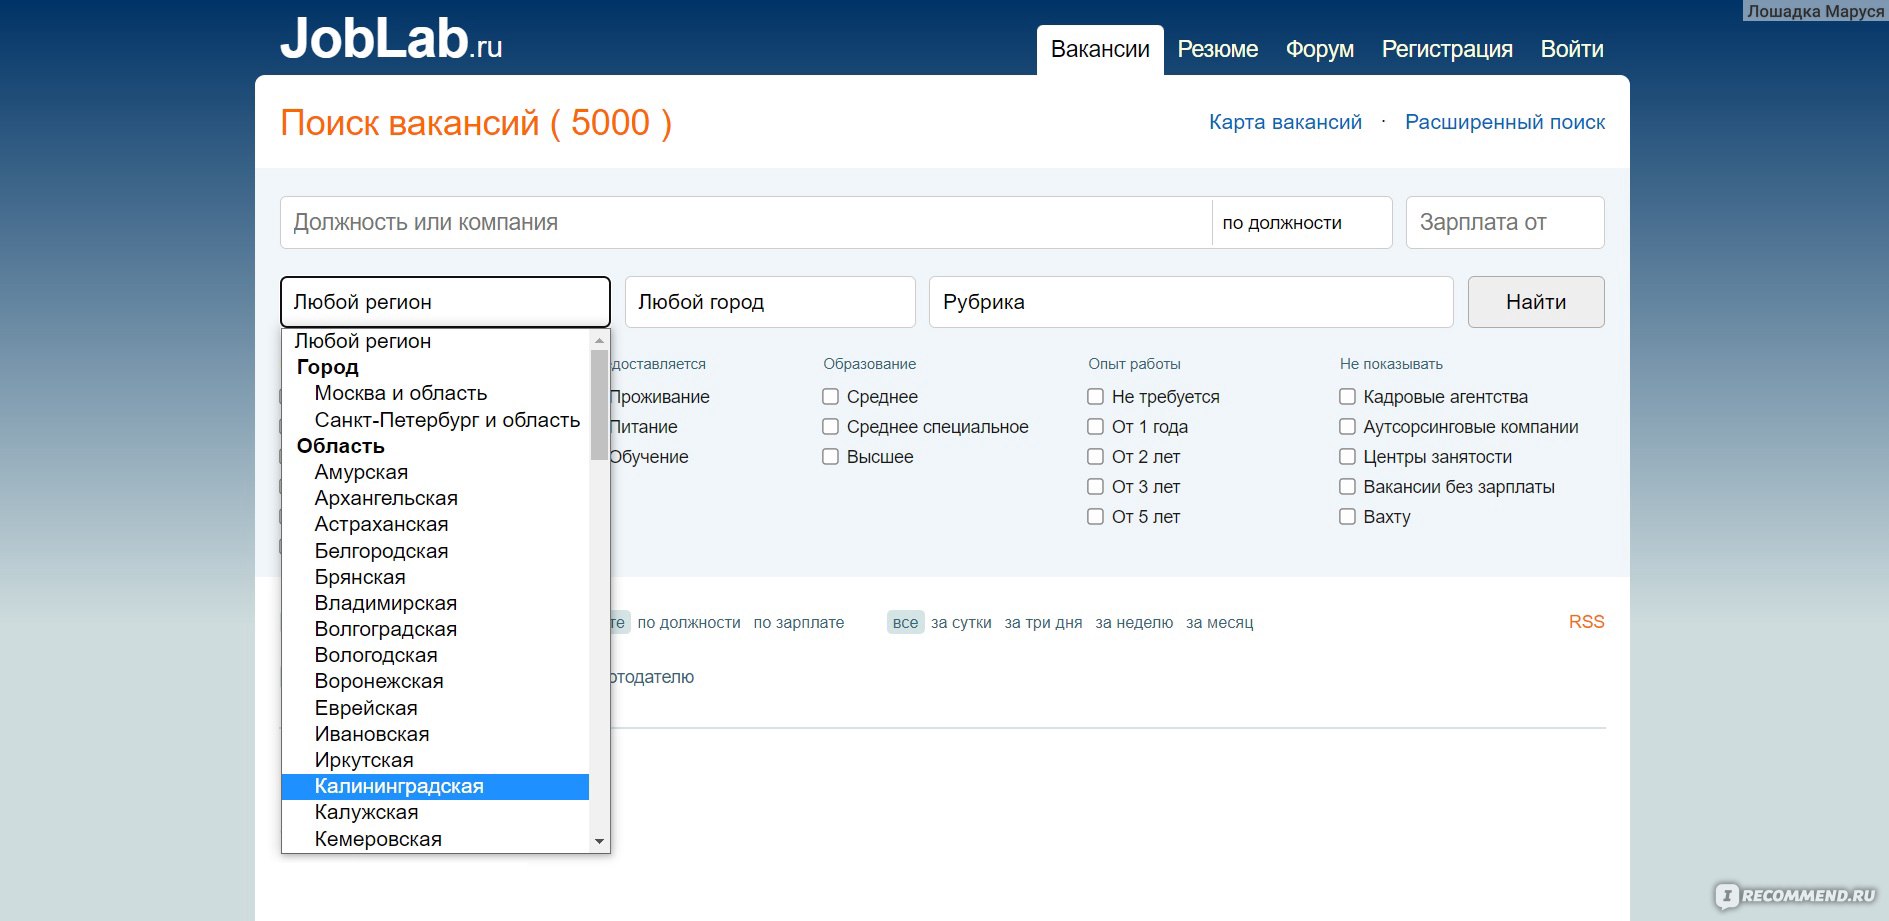Click the Найти search button
Image resolution: width=1889 pixels, height=921 pixels.
1536,302
